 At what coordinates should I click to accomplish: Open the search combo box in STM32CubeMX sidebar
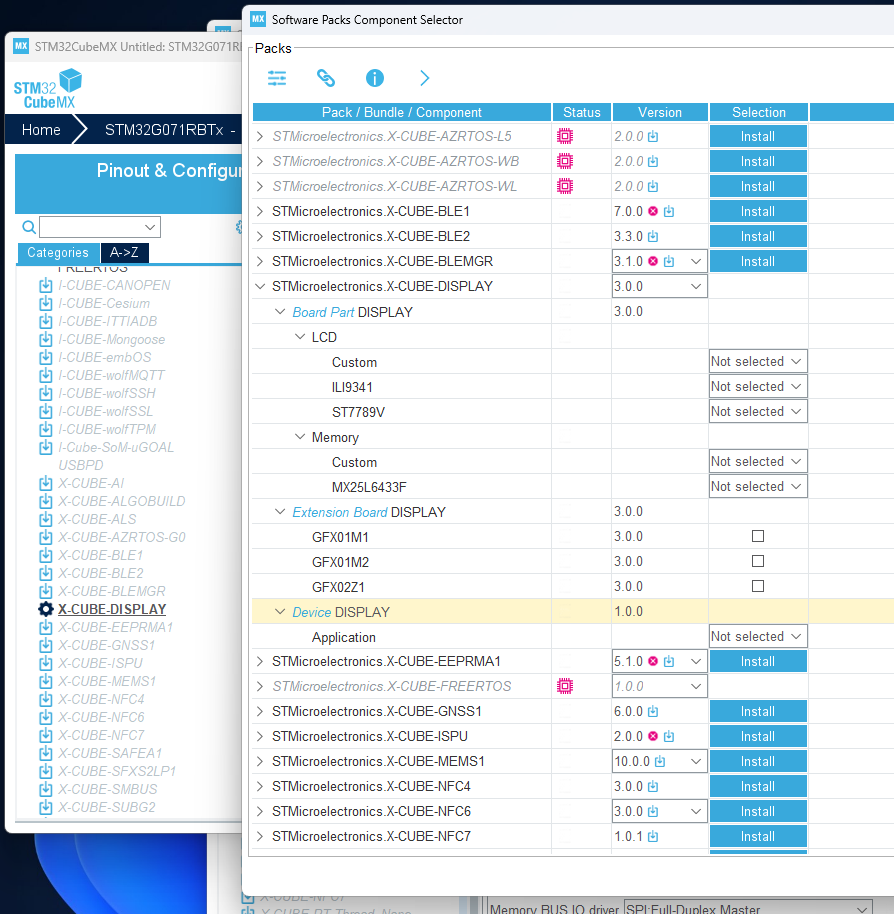(100, 227)
